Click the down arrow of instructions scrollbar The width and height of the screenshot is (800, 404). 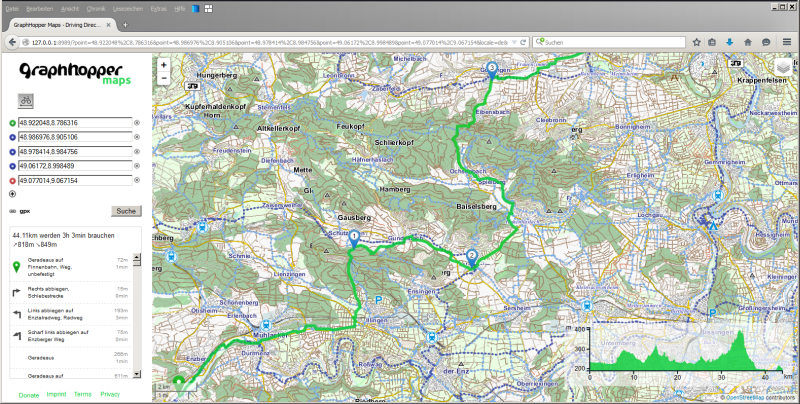pos(136,374)
